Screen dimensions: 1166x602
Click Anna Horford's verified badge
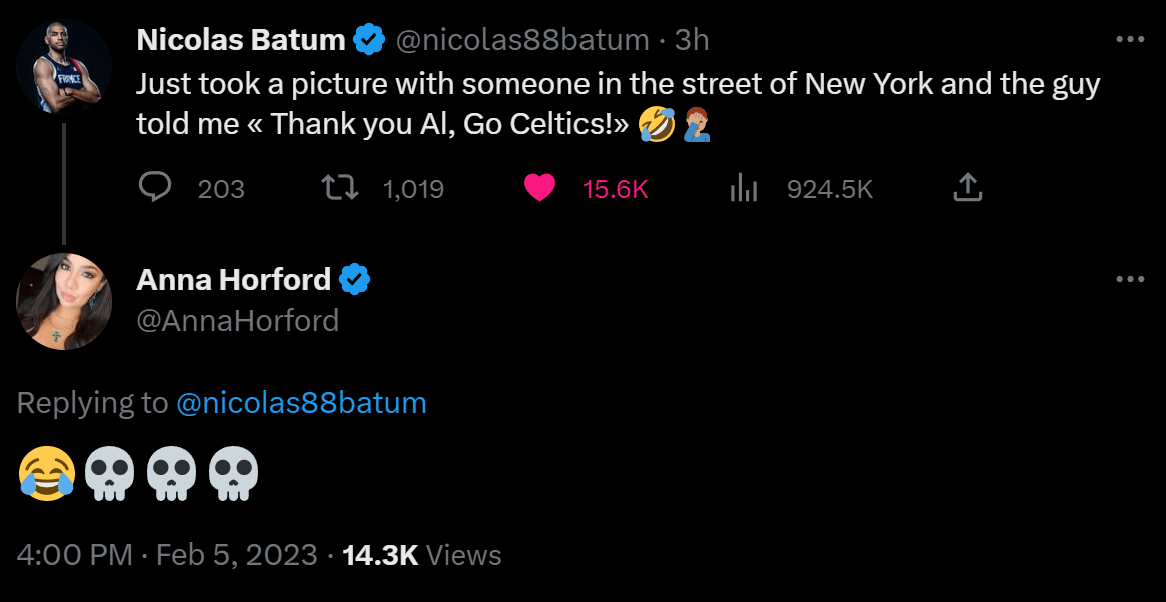click(354, 280)
